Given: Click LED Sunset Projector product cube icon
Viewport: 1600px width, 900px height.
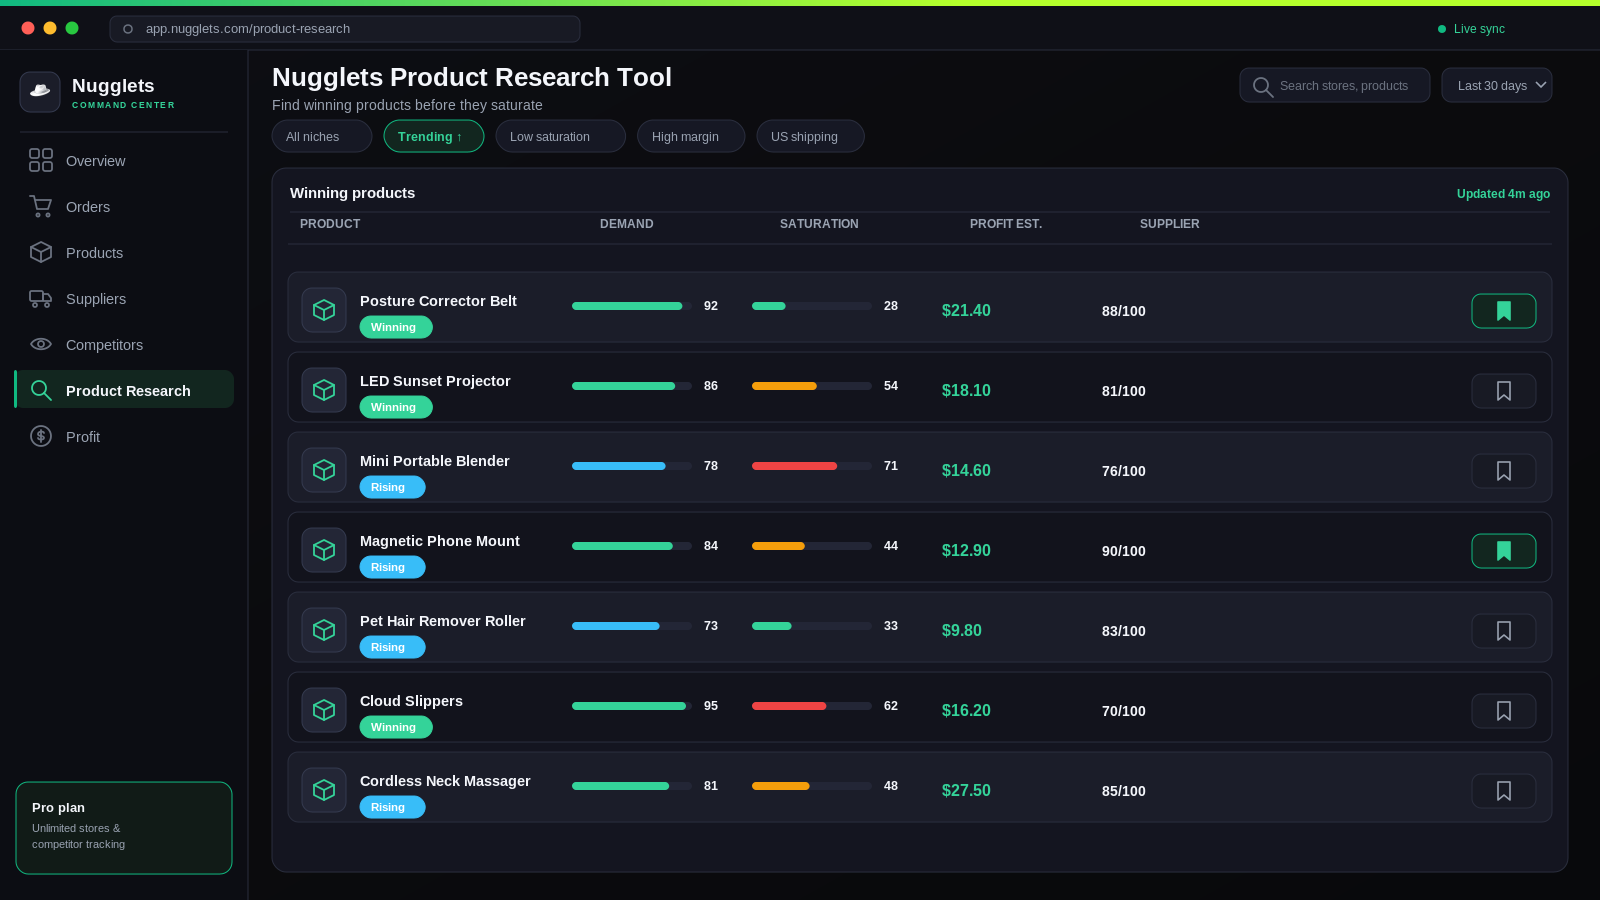Looking at the screenshot, I should click(324, 390).
